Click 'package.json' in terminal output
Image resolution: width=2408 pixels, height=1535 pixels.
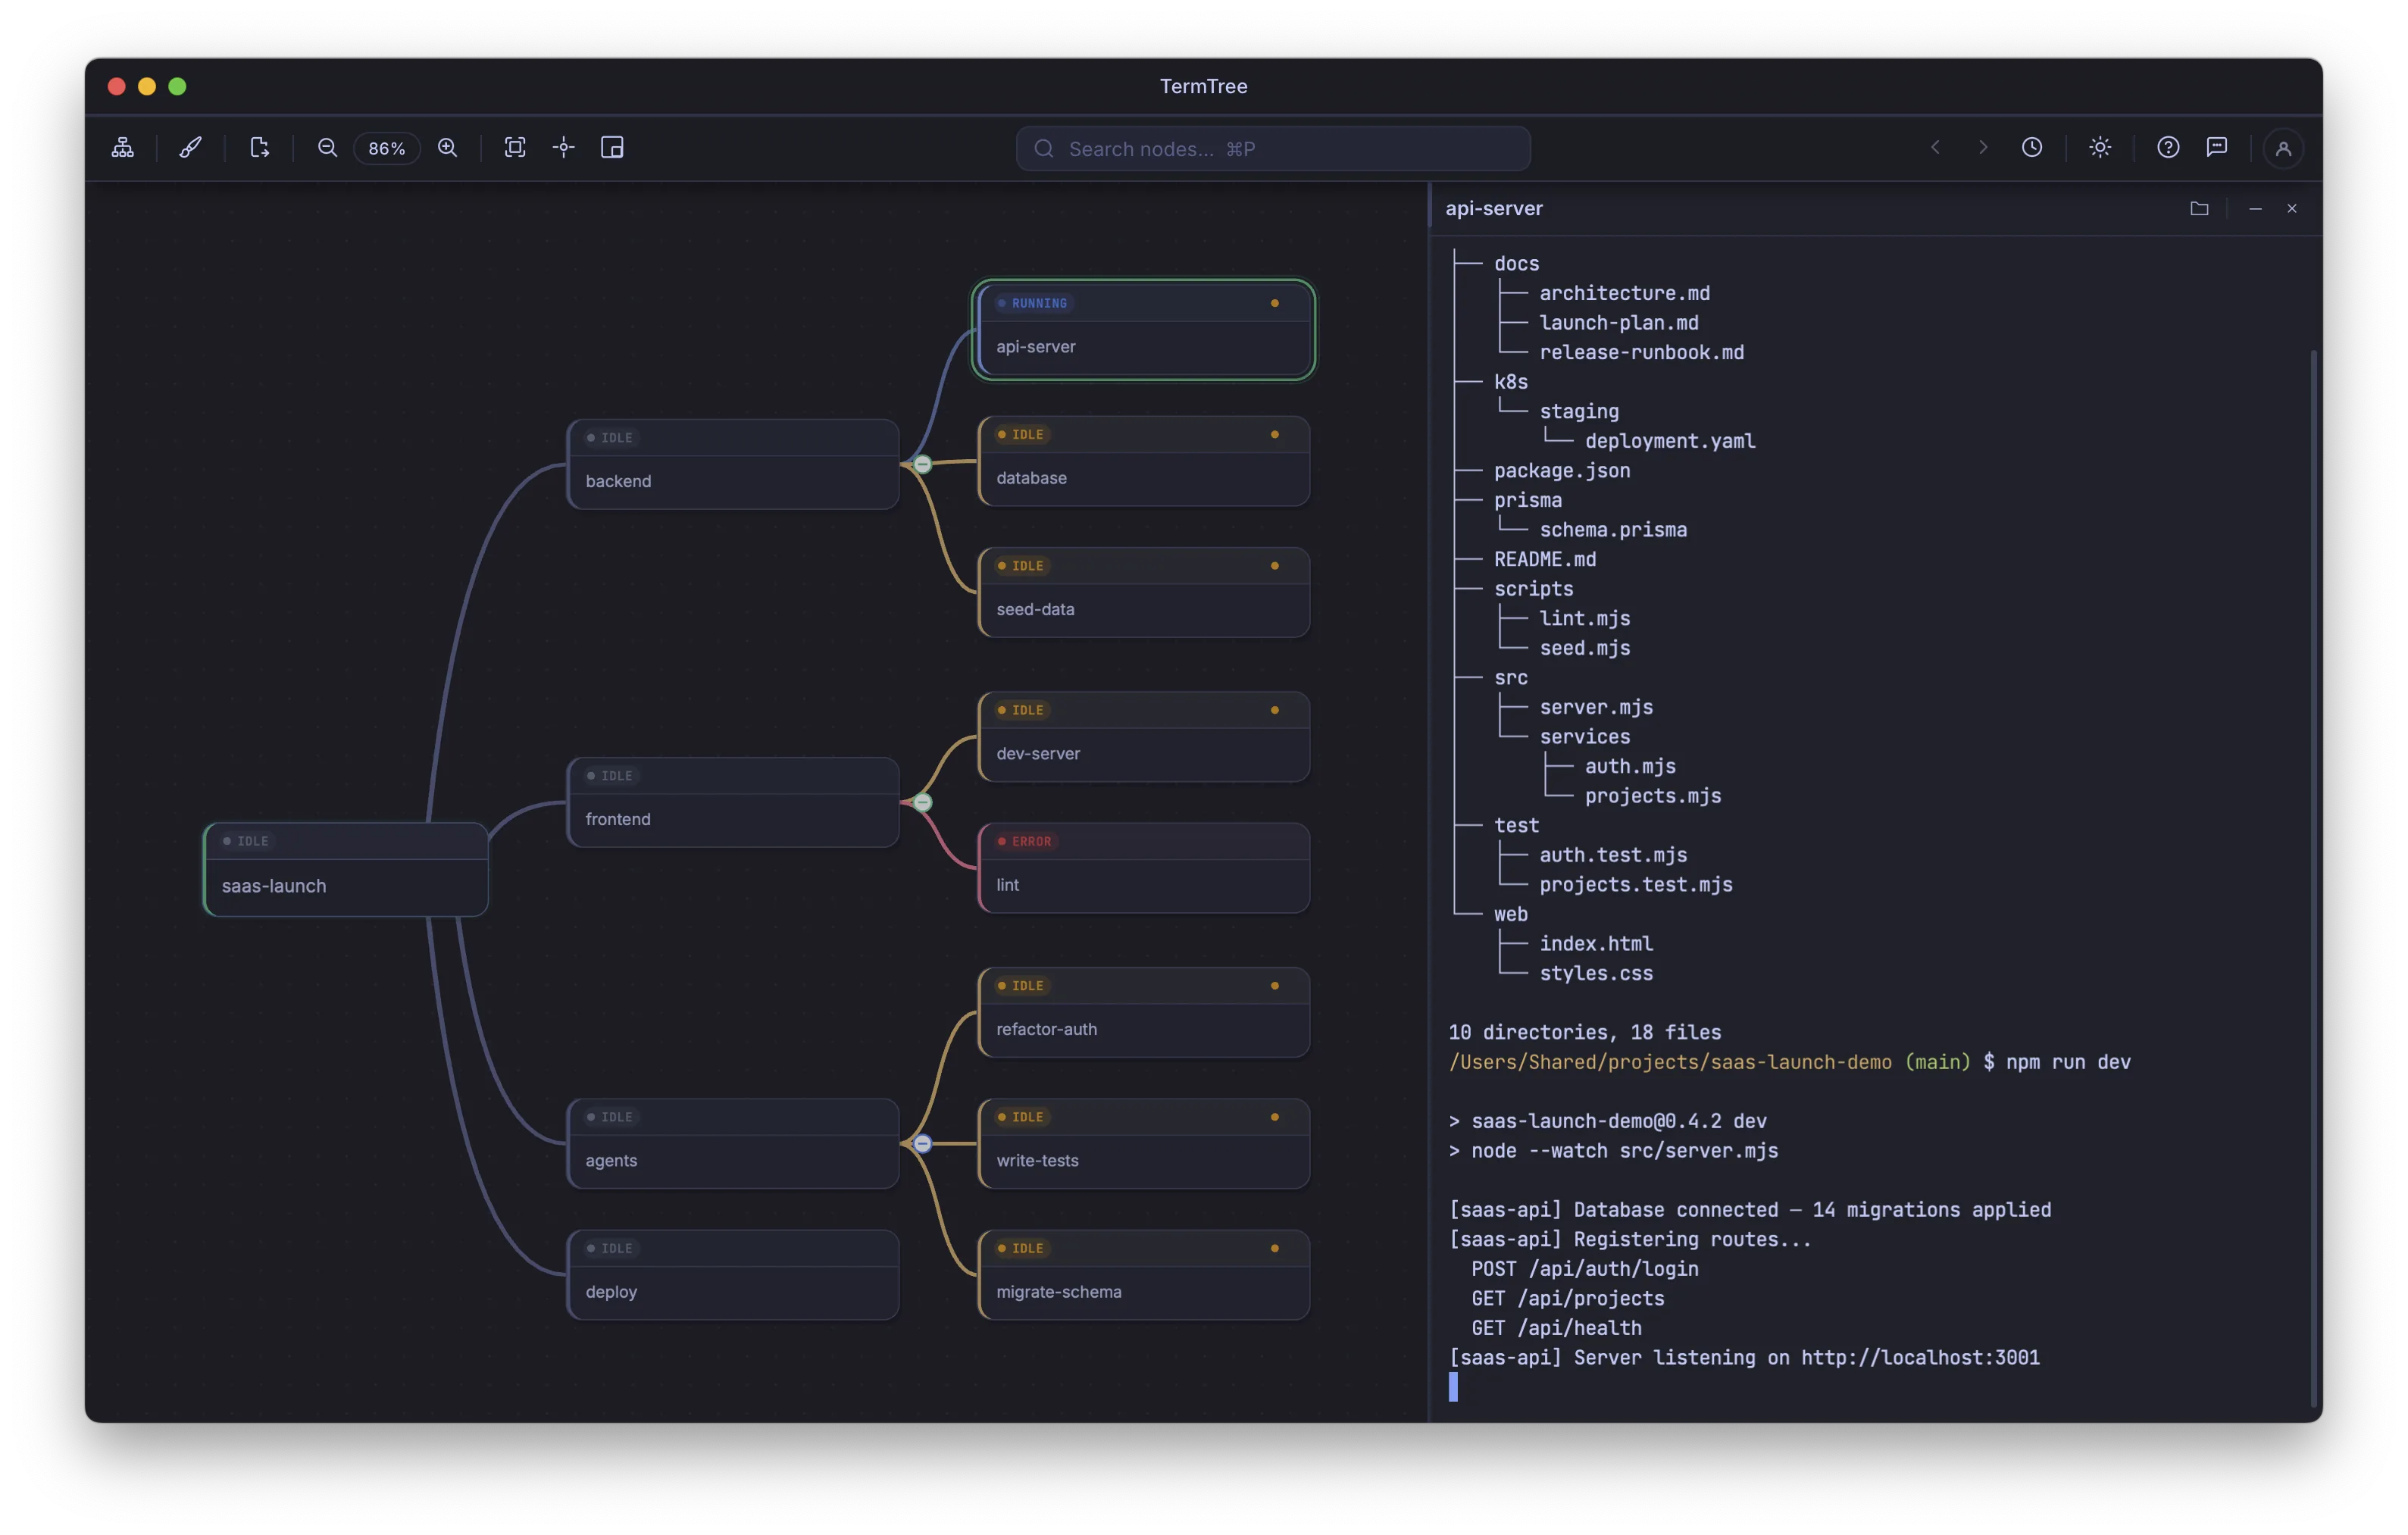tap(1562, 471)
